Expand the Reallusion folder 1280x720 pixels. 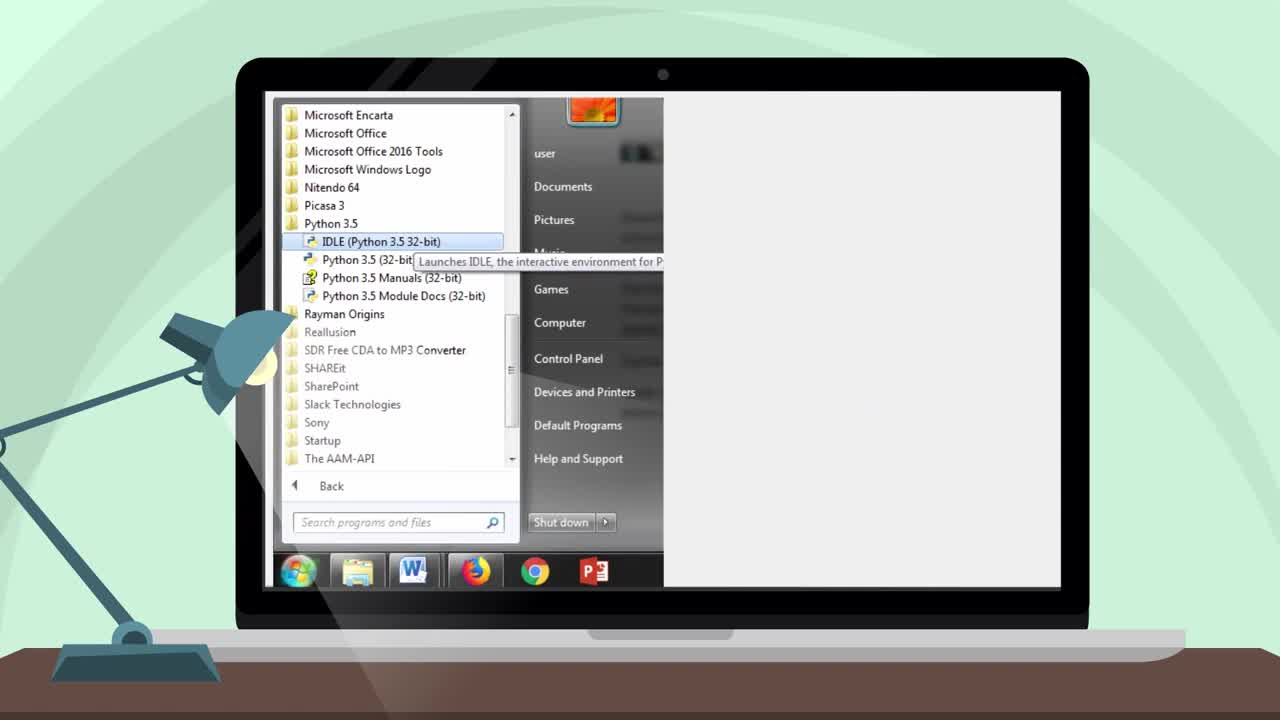point(330,332)
